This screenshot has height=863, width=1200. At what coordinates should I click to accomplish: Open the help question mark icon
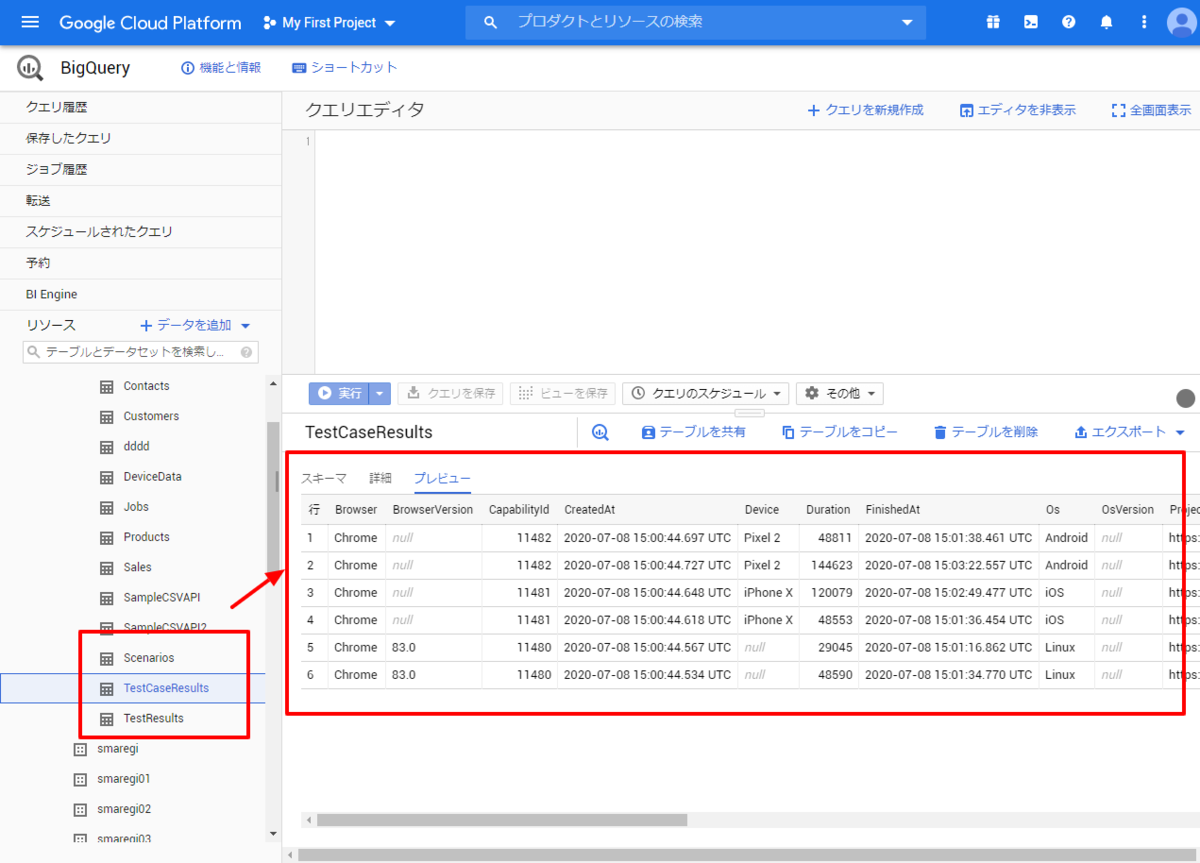coord(1069,22)
